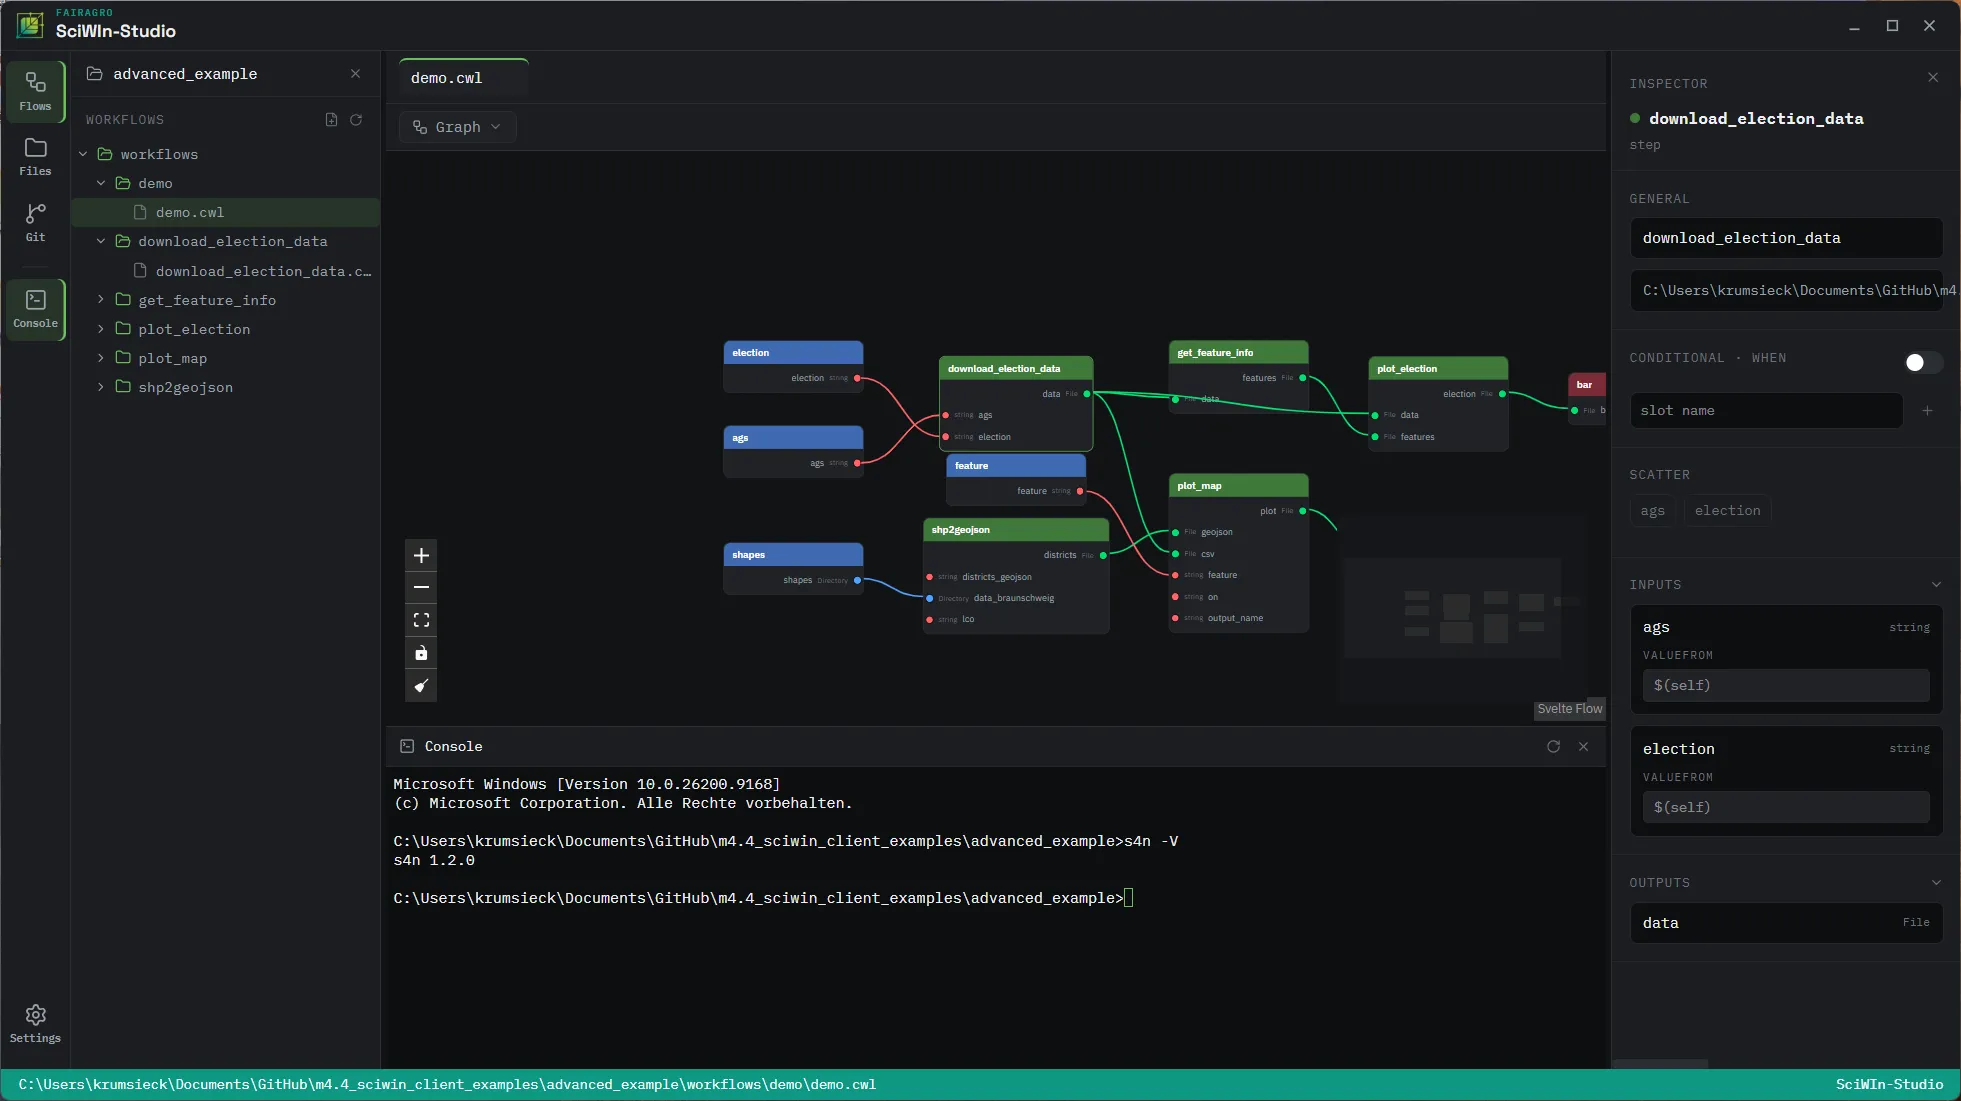Click the WORKFLOWS section header

[x=125, y=120]
